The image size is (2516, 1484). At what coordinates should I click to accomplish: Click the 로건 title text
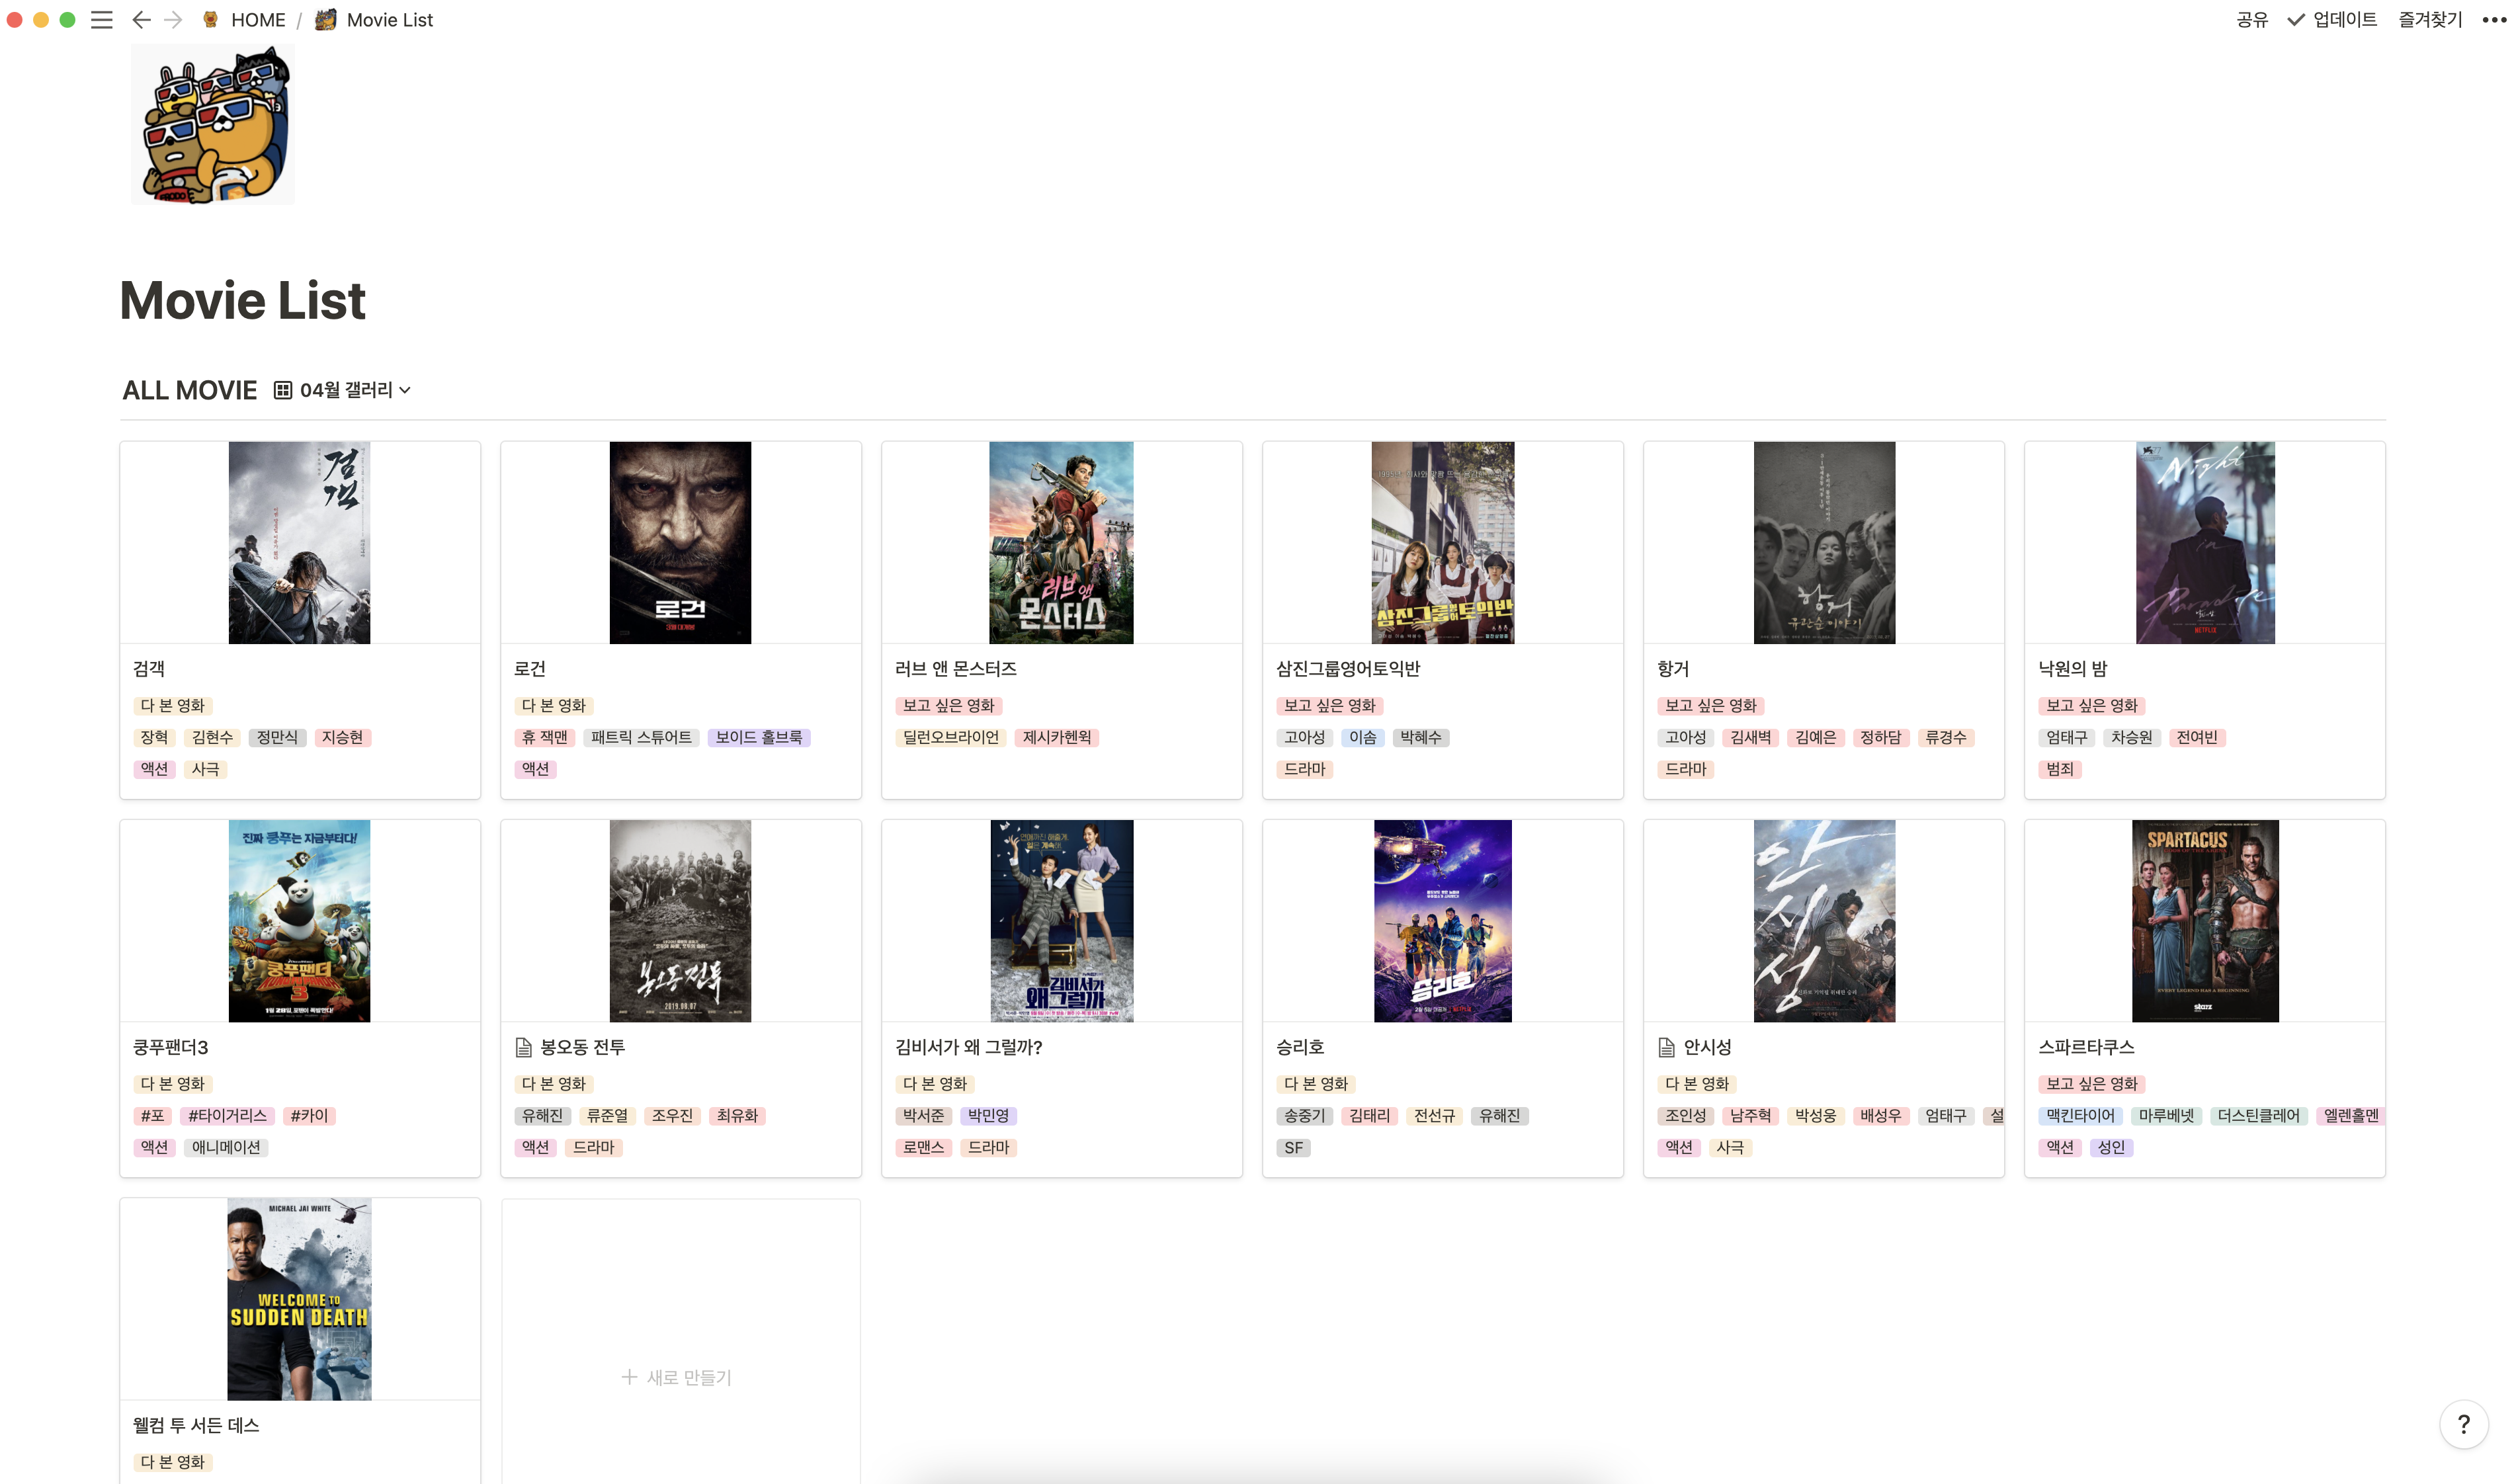click(530, 669)
